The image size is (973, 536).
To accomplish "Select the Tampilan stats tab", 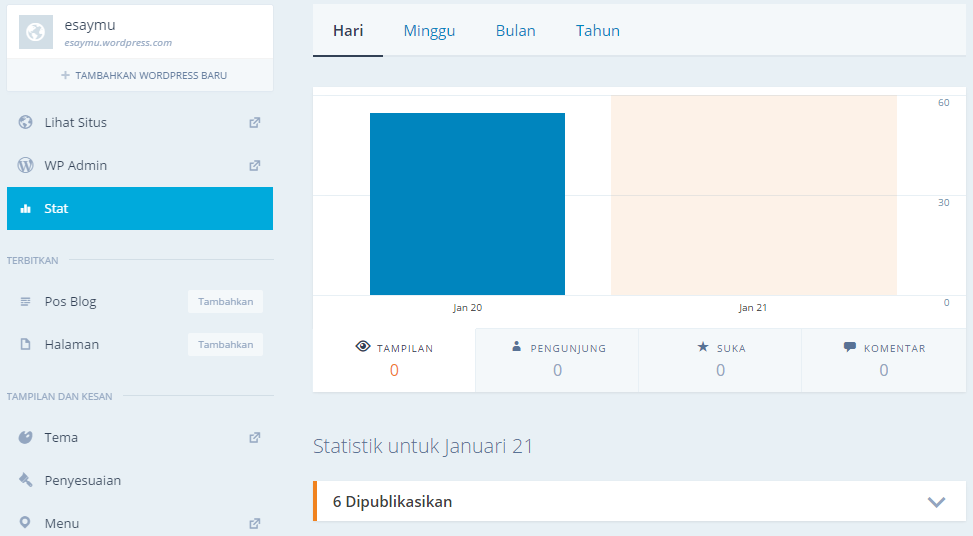I will click(394, 360).
